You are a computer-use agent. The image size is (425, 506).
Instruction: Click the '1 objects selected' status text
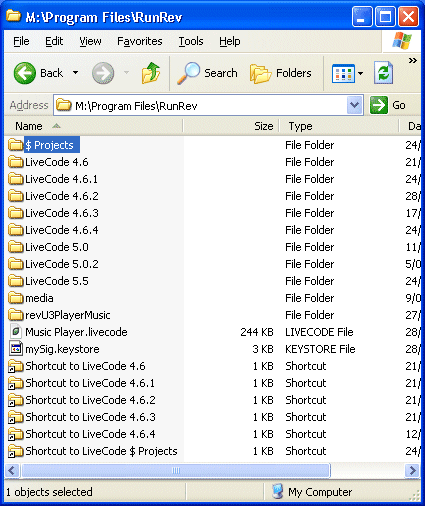point(49,492)
